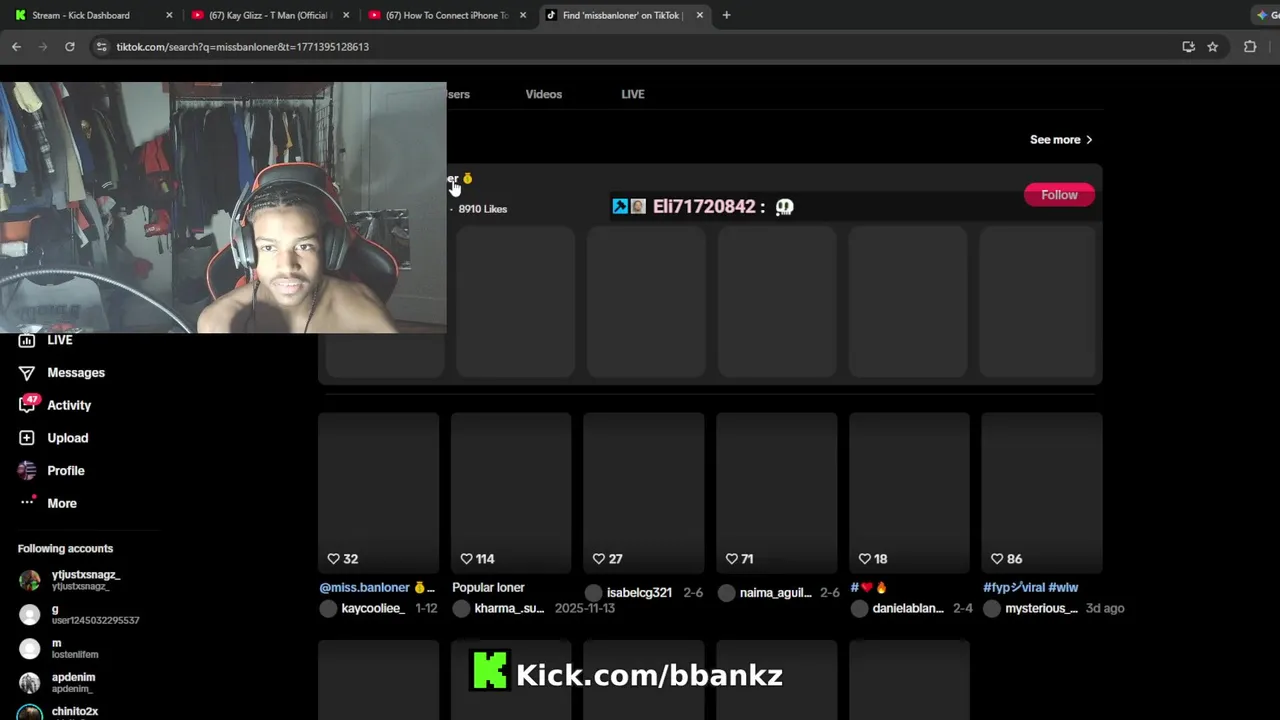This screenshot has width=1280, height=720.
Task: View site information icon beside the URL
Action: pyautogui.click(x=101, y=46)
